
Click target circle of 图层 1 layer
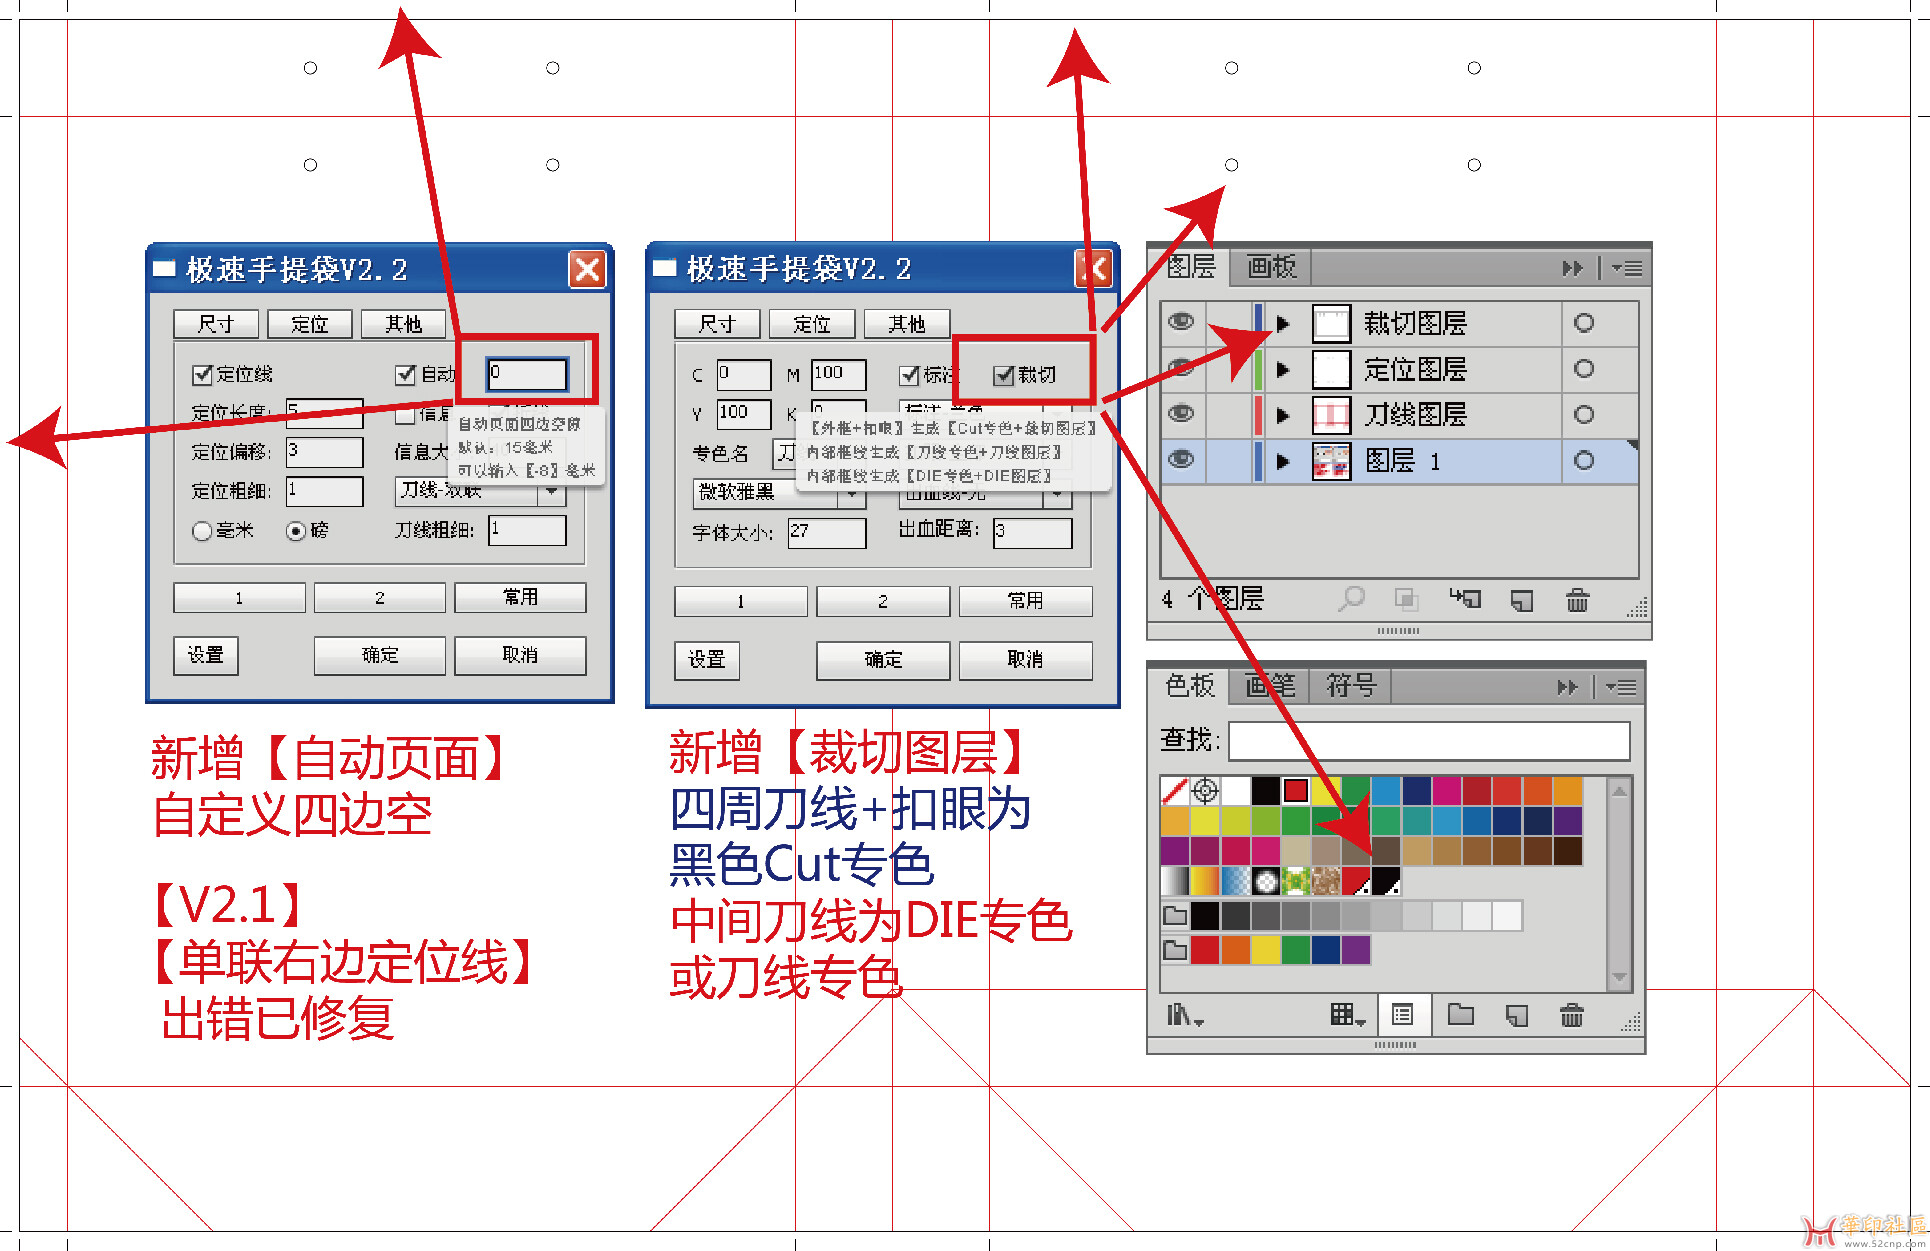pos(1584,460)
